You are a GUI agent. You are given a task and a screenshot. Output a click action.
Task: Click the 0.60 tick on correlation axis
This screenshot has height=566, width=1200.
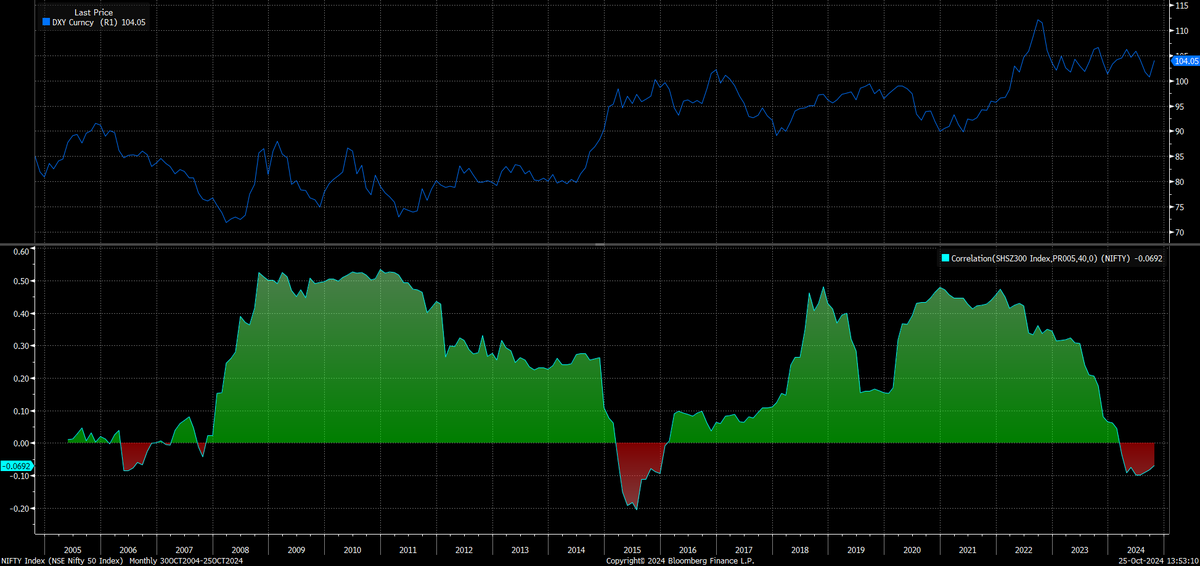point(21,250)
